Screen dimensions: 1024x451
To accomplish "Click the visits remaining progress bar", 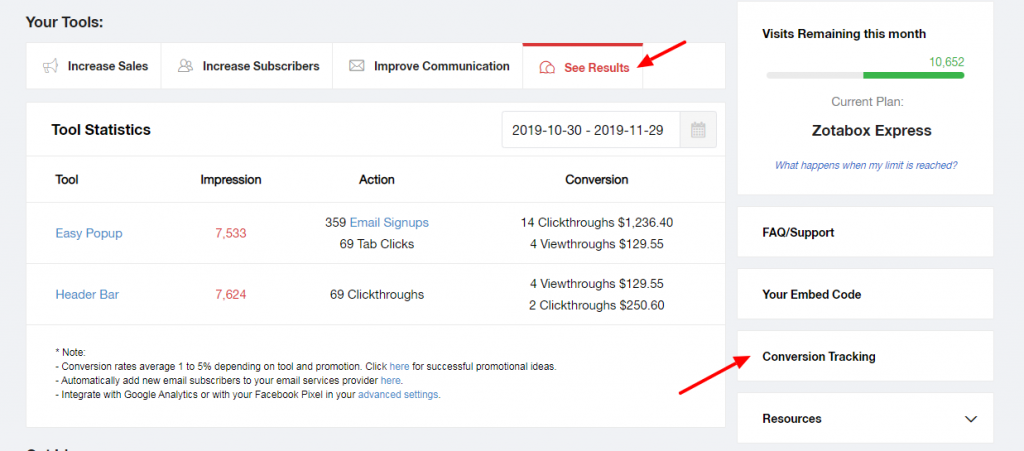I will pyautogui.click(x=865, y=76).
